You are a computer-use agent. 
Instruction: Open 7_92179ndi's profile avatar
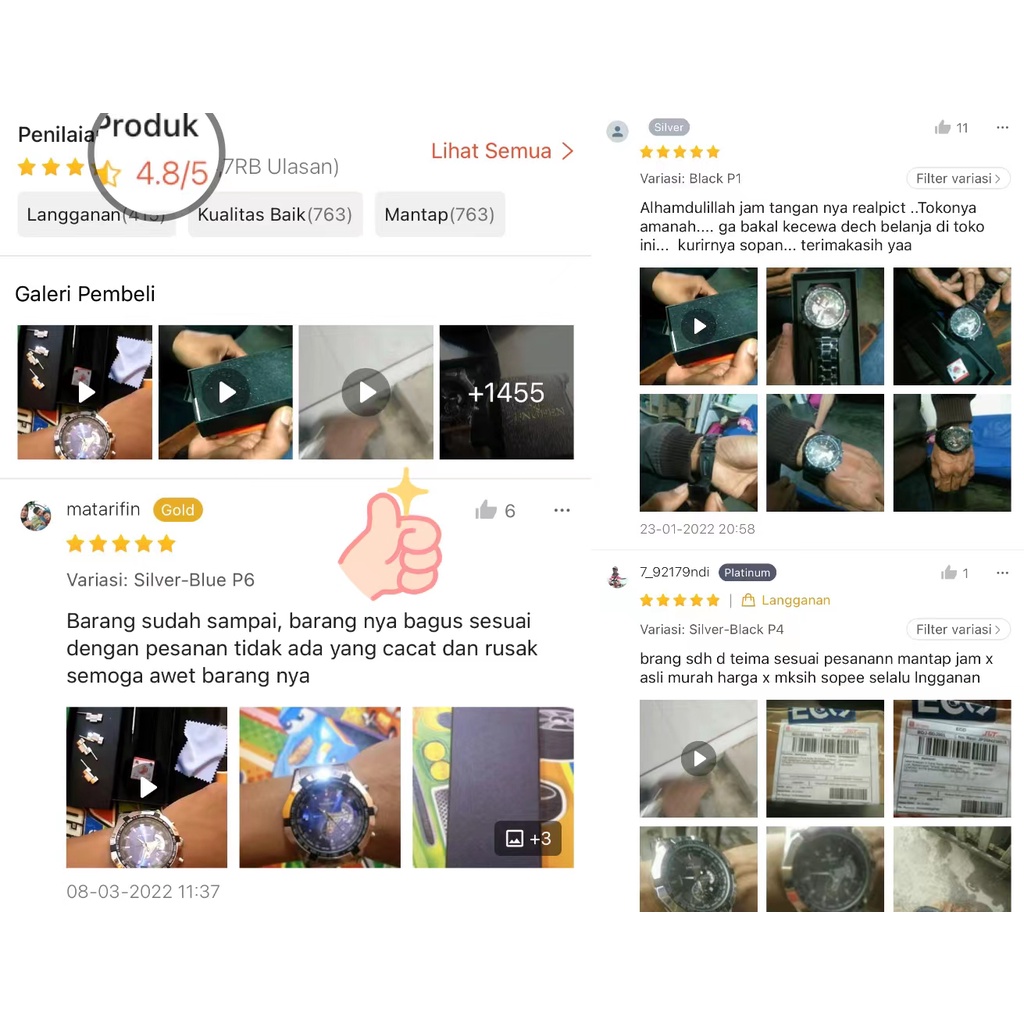[617, 576]
